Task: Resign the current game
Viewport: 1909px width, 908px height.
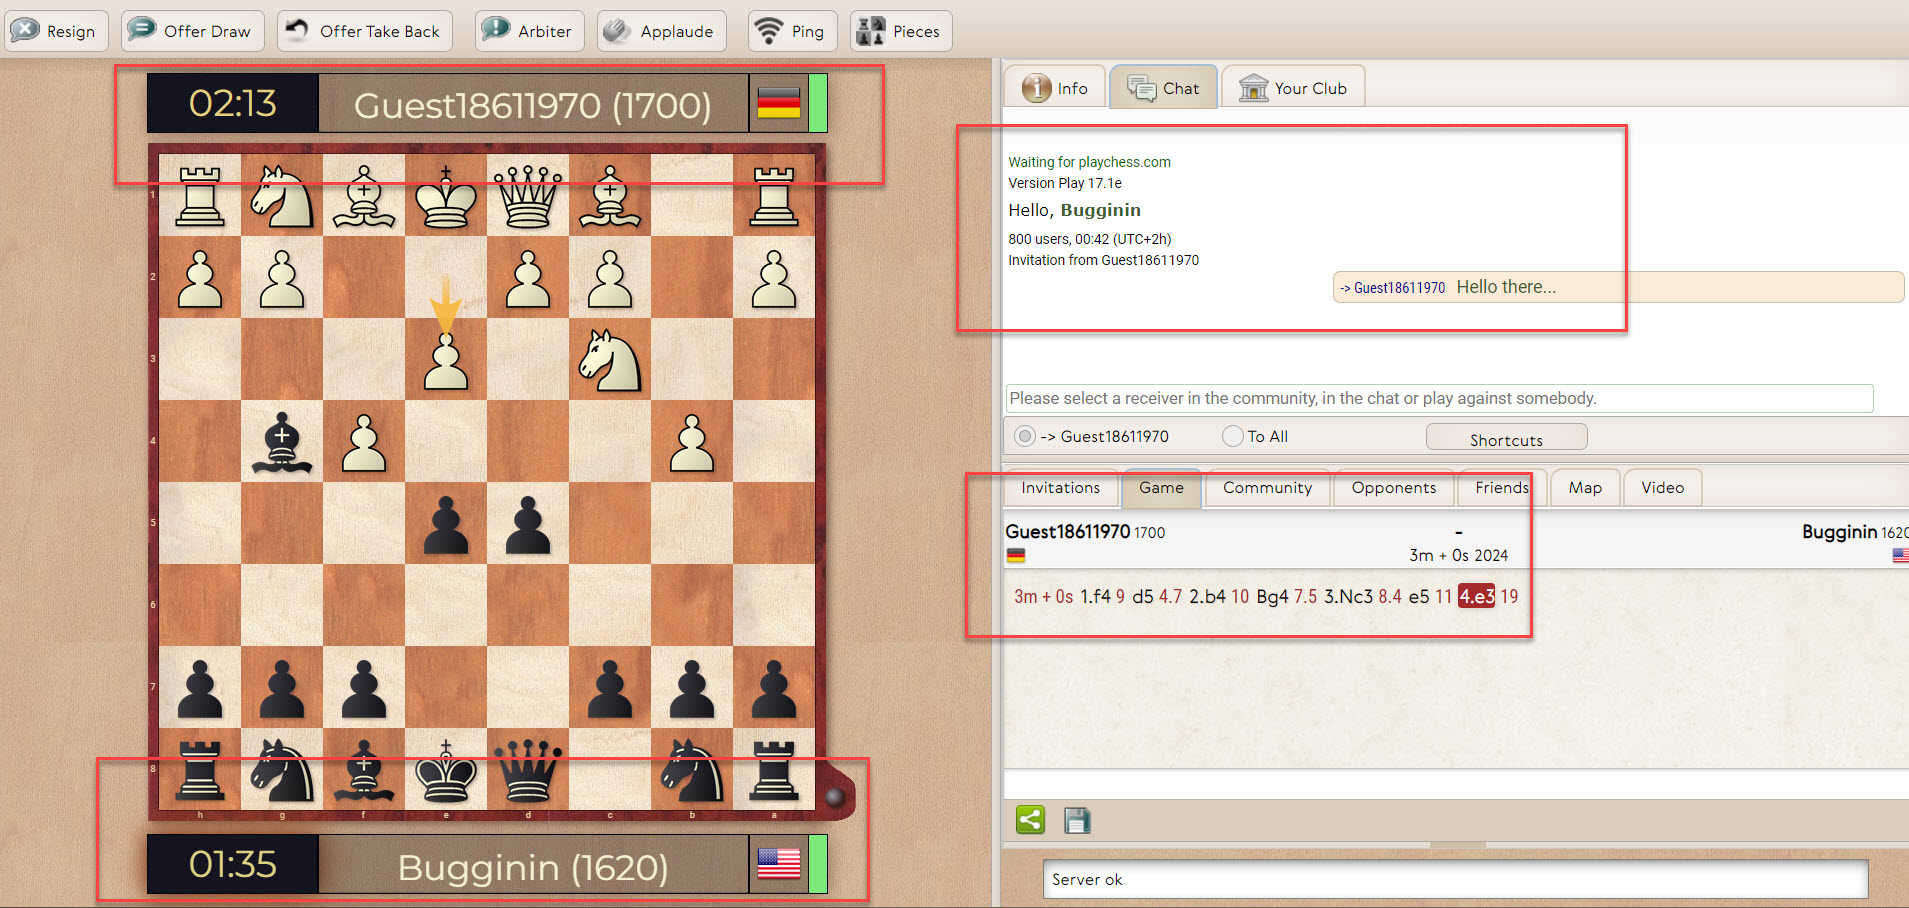Action: 56,31
